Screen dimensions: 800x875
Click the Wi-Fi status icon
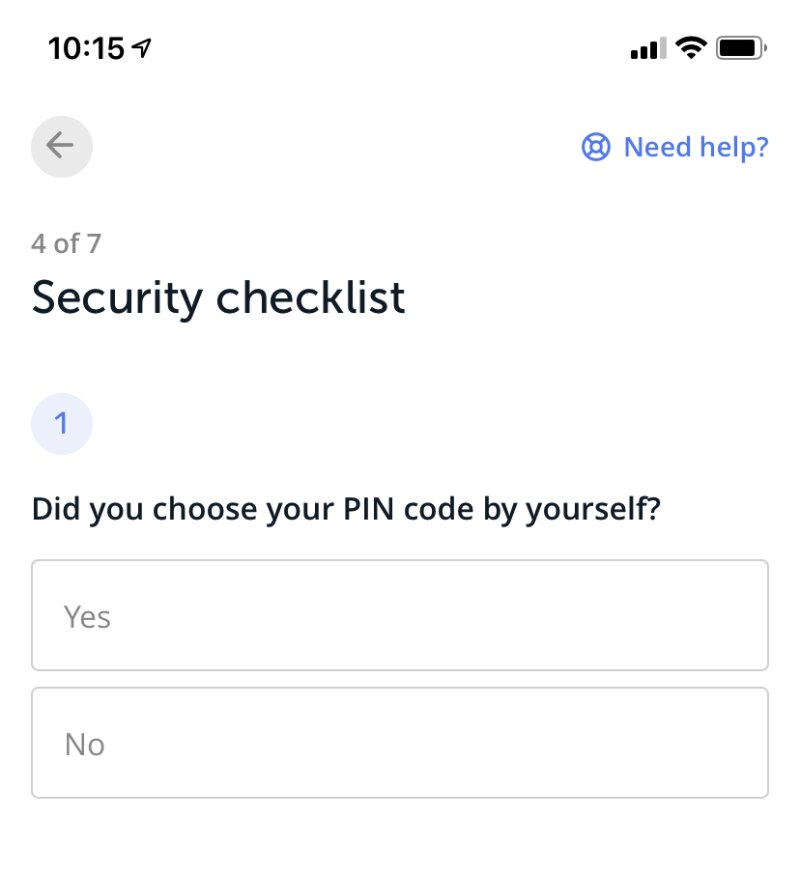click(690, 47)
